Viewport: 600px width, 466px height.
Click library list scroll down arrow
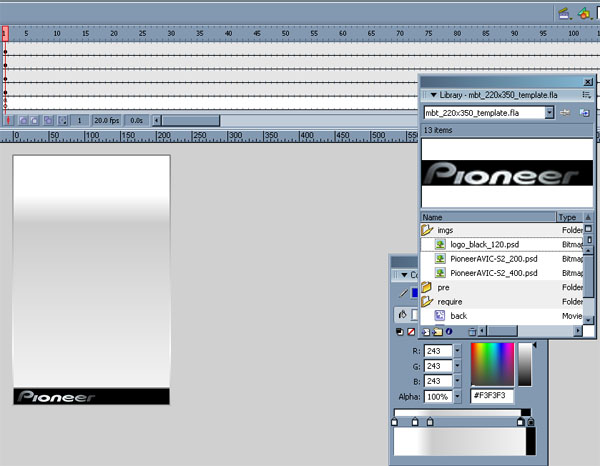pos(589,320)
